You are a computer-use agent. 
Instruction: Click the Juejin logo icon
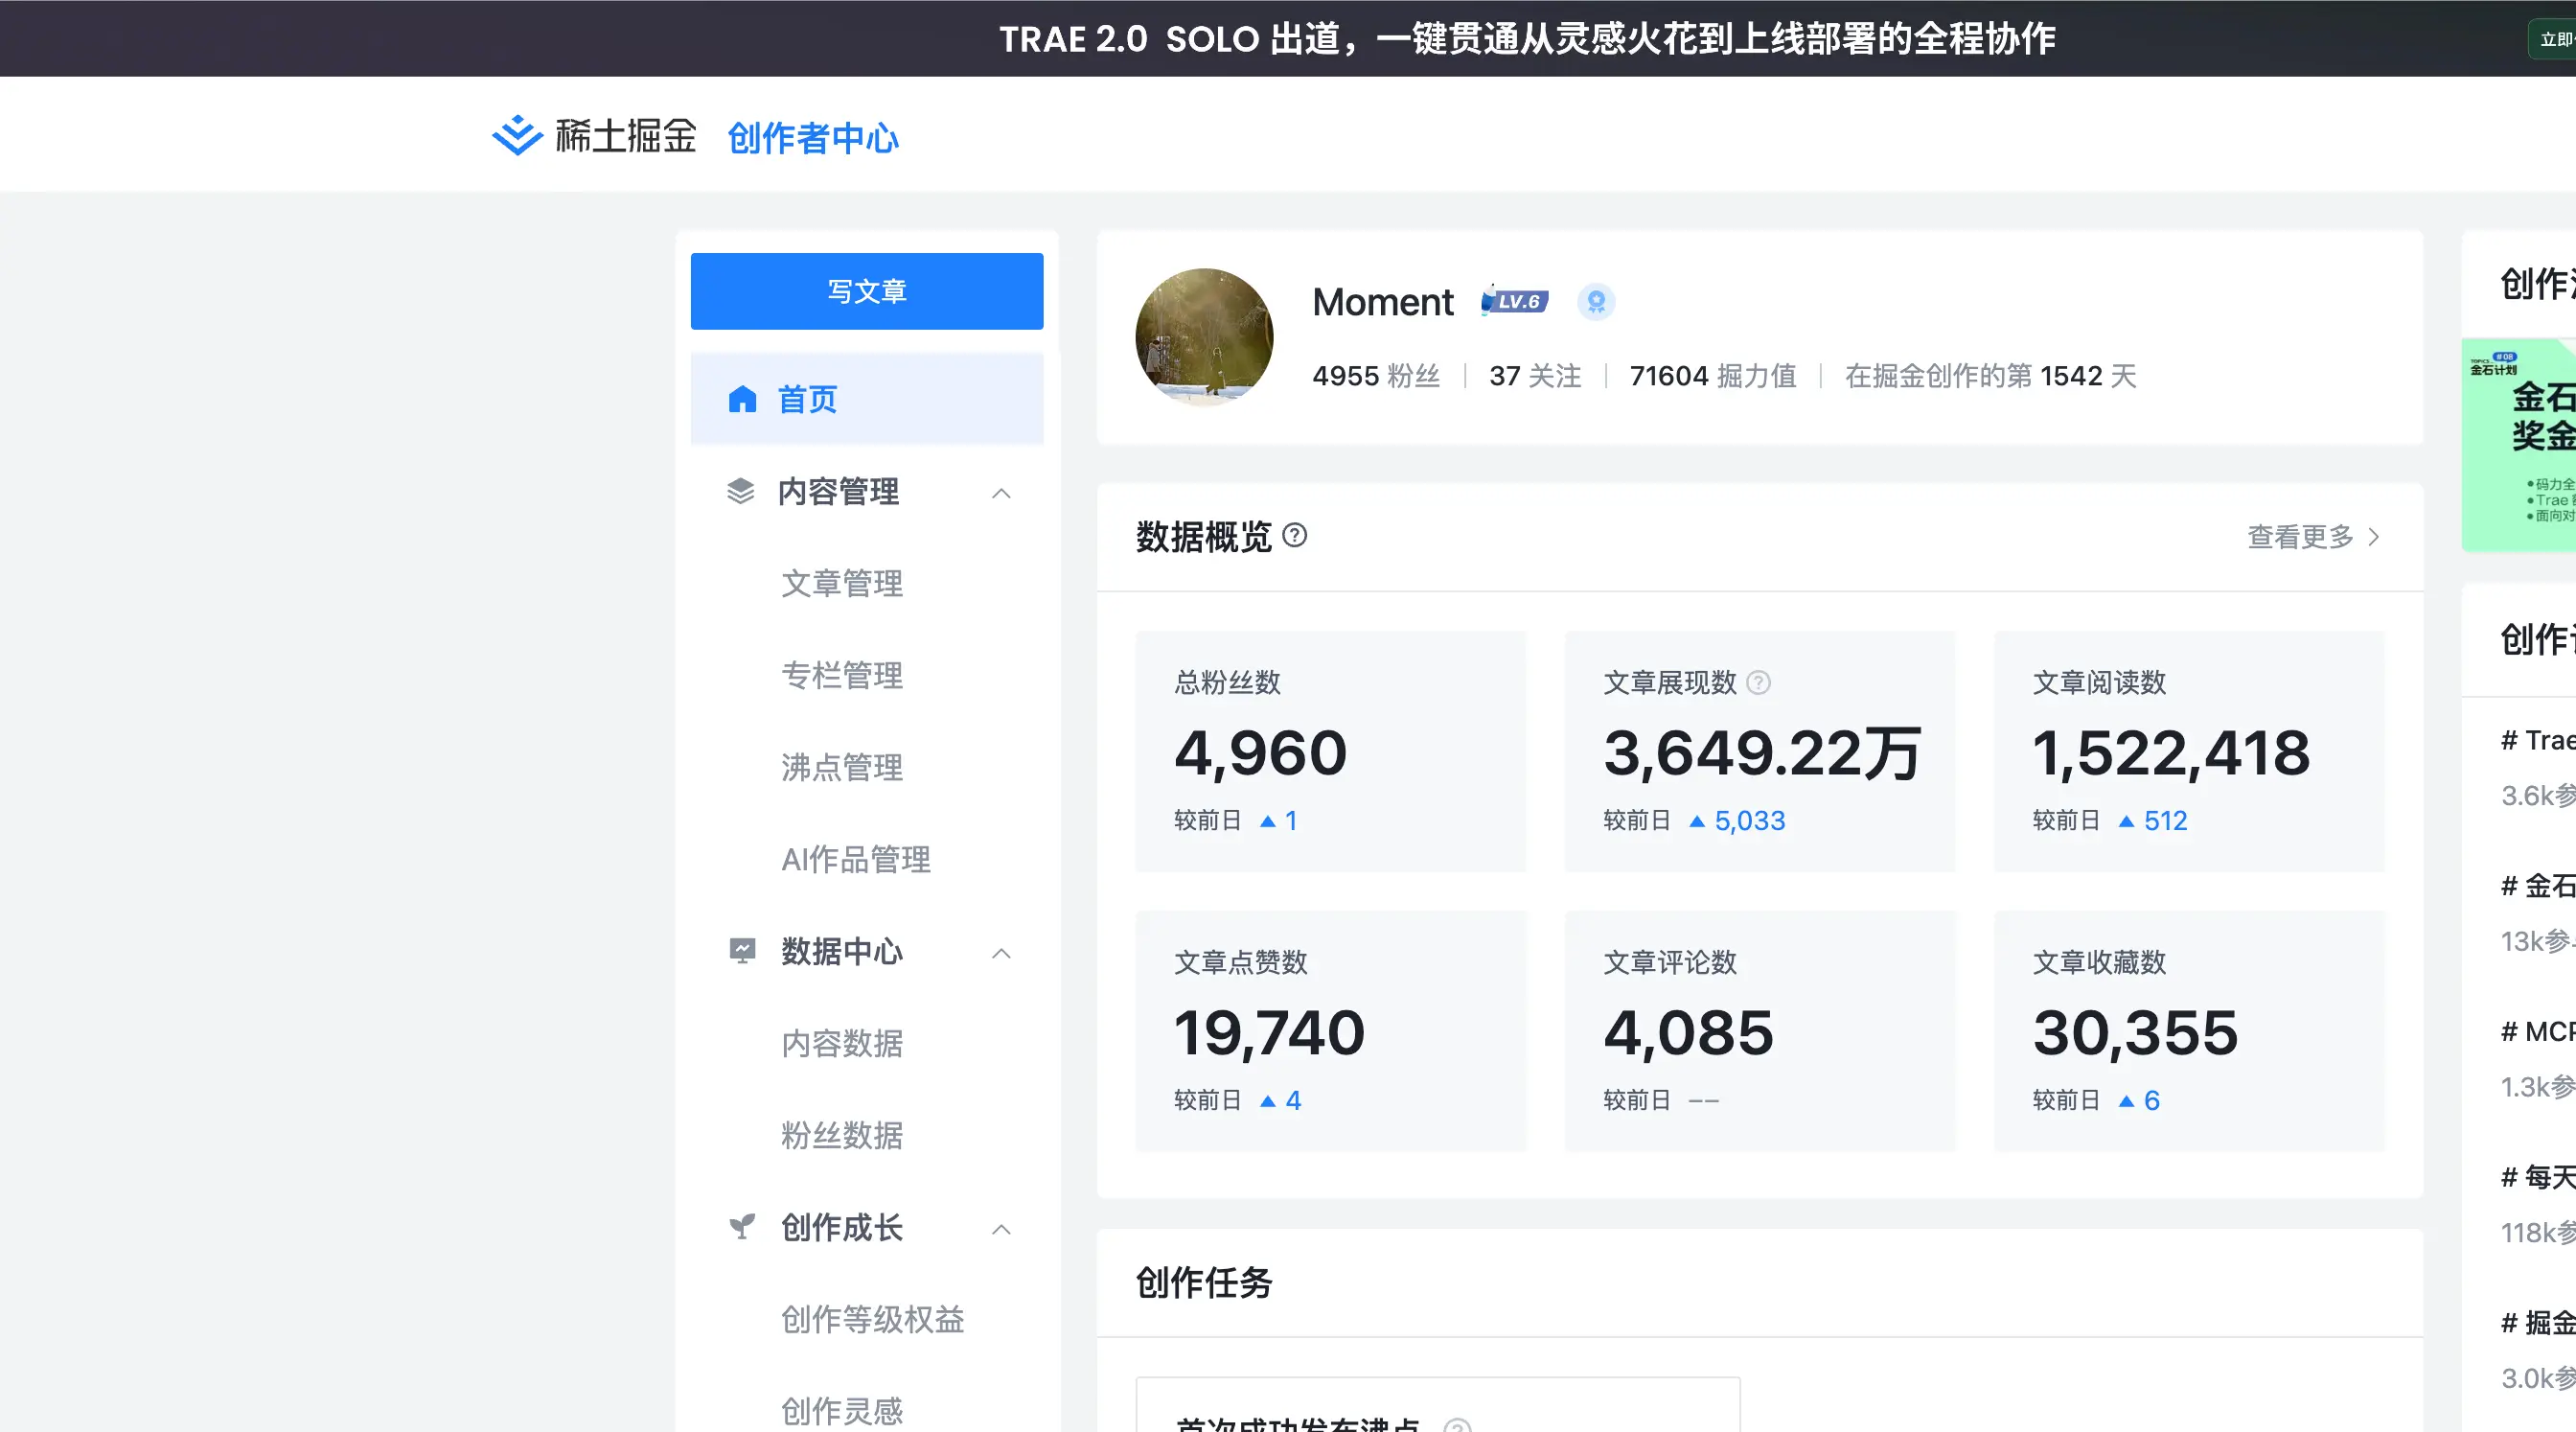[x=517, y=136]
